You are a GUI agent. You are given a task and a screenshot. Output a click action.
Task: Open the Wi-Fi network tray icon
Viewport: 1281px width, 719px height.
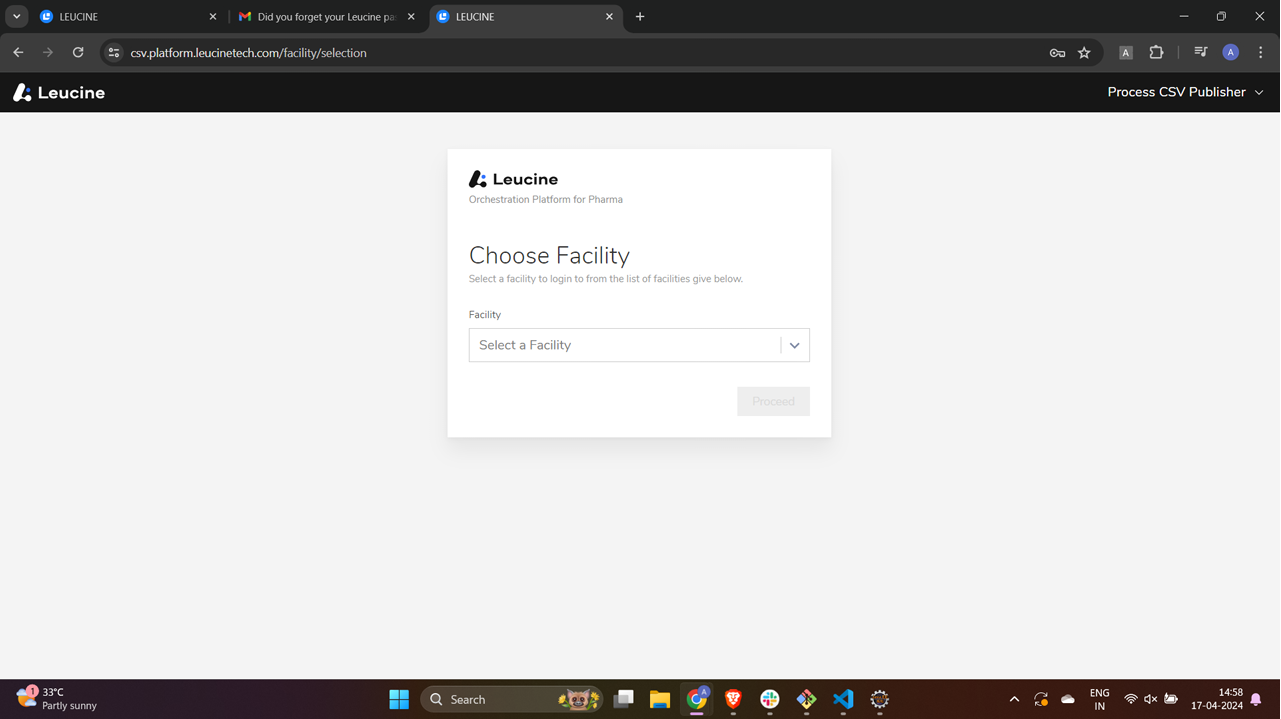pyautogui.click(x=1131, y=699)
